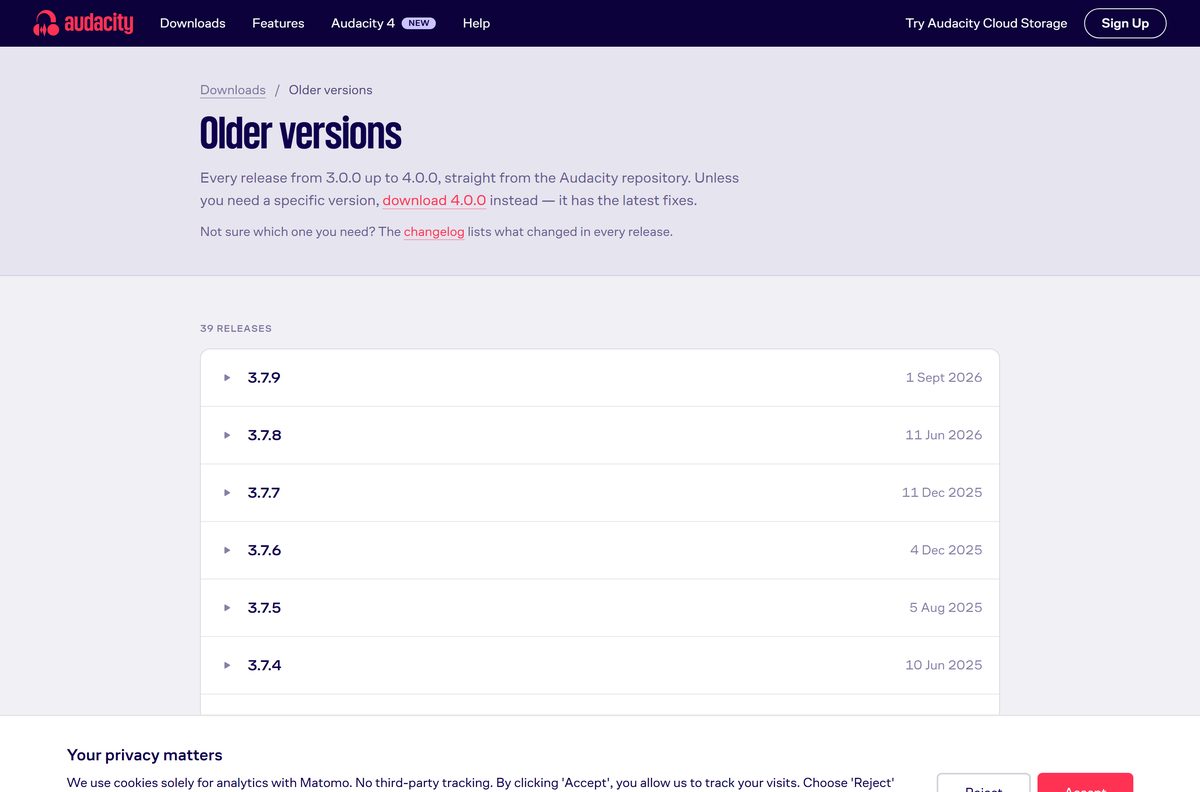This screenshot has width=1200, height=792.
Task: Follow the download 4.0.0 link
Action: [x=434, y=200]
